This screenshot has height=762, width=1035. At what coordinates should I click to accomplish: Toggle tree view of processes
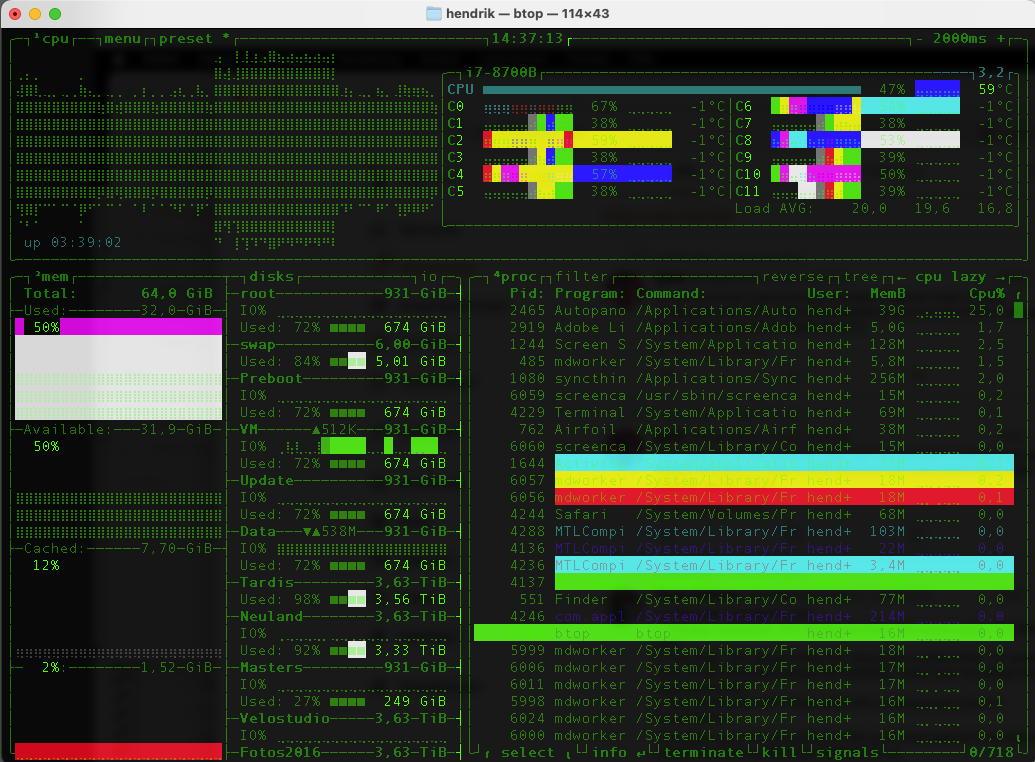click(861, 277)
